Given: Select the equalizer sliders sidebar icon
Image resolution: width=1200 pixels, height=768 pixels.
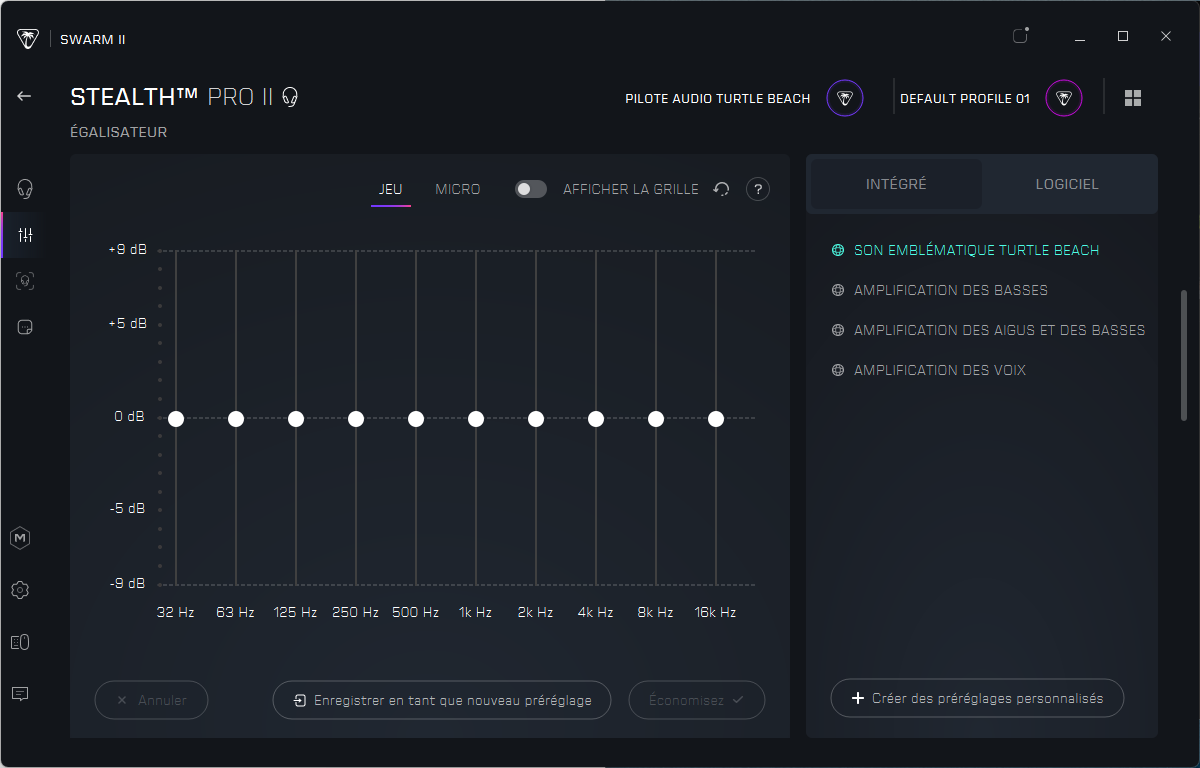Looking at the screenshot, I should point(25,235).
